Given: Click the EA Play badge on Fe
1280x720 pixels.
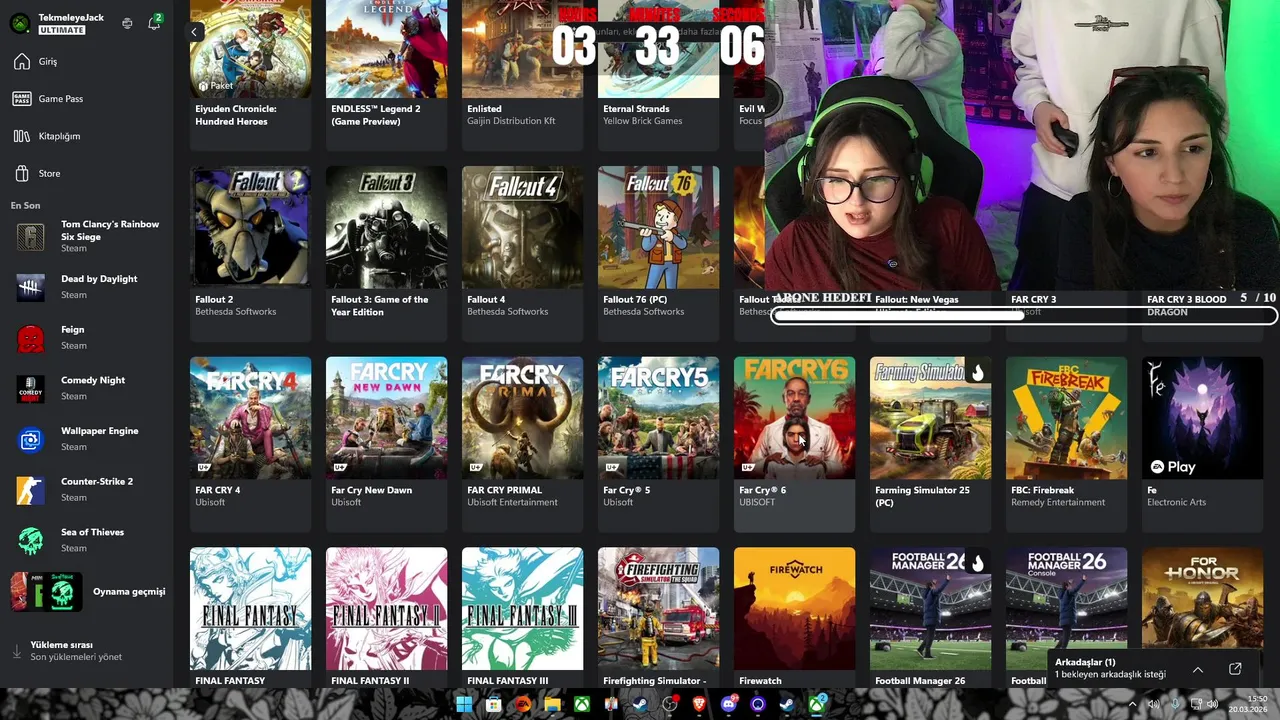Looking at the screenshot, I should click(x=1172, y=467).
